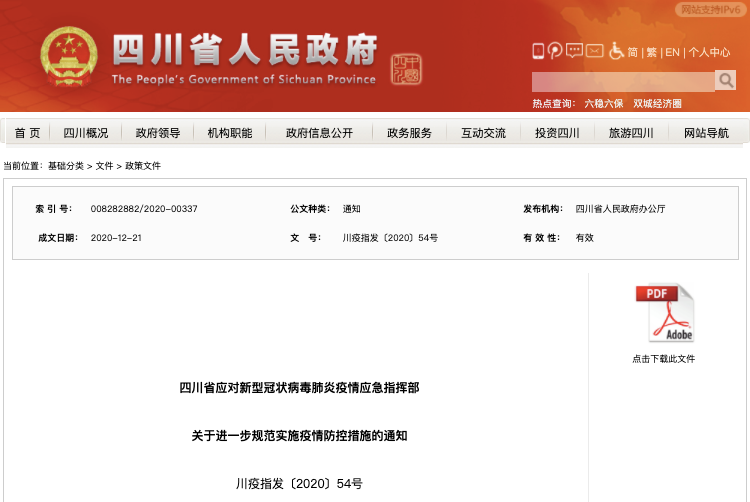Click the 索引号 label
The height and width of the screenshot is (502, 750).
click(x=54, y=209)
